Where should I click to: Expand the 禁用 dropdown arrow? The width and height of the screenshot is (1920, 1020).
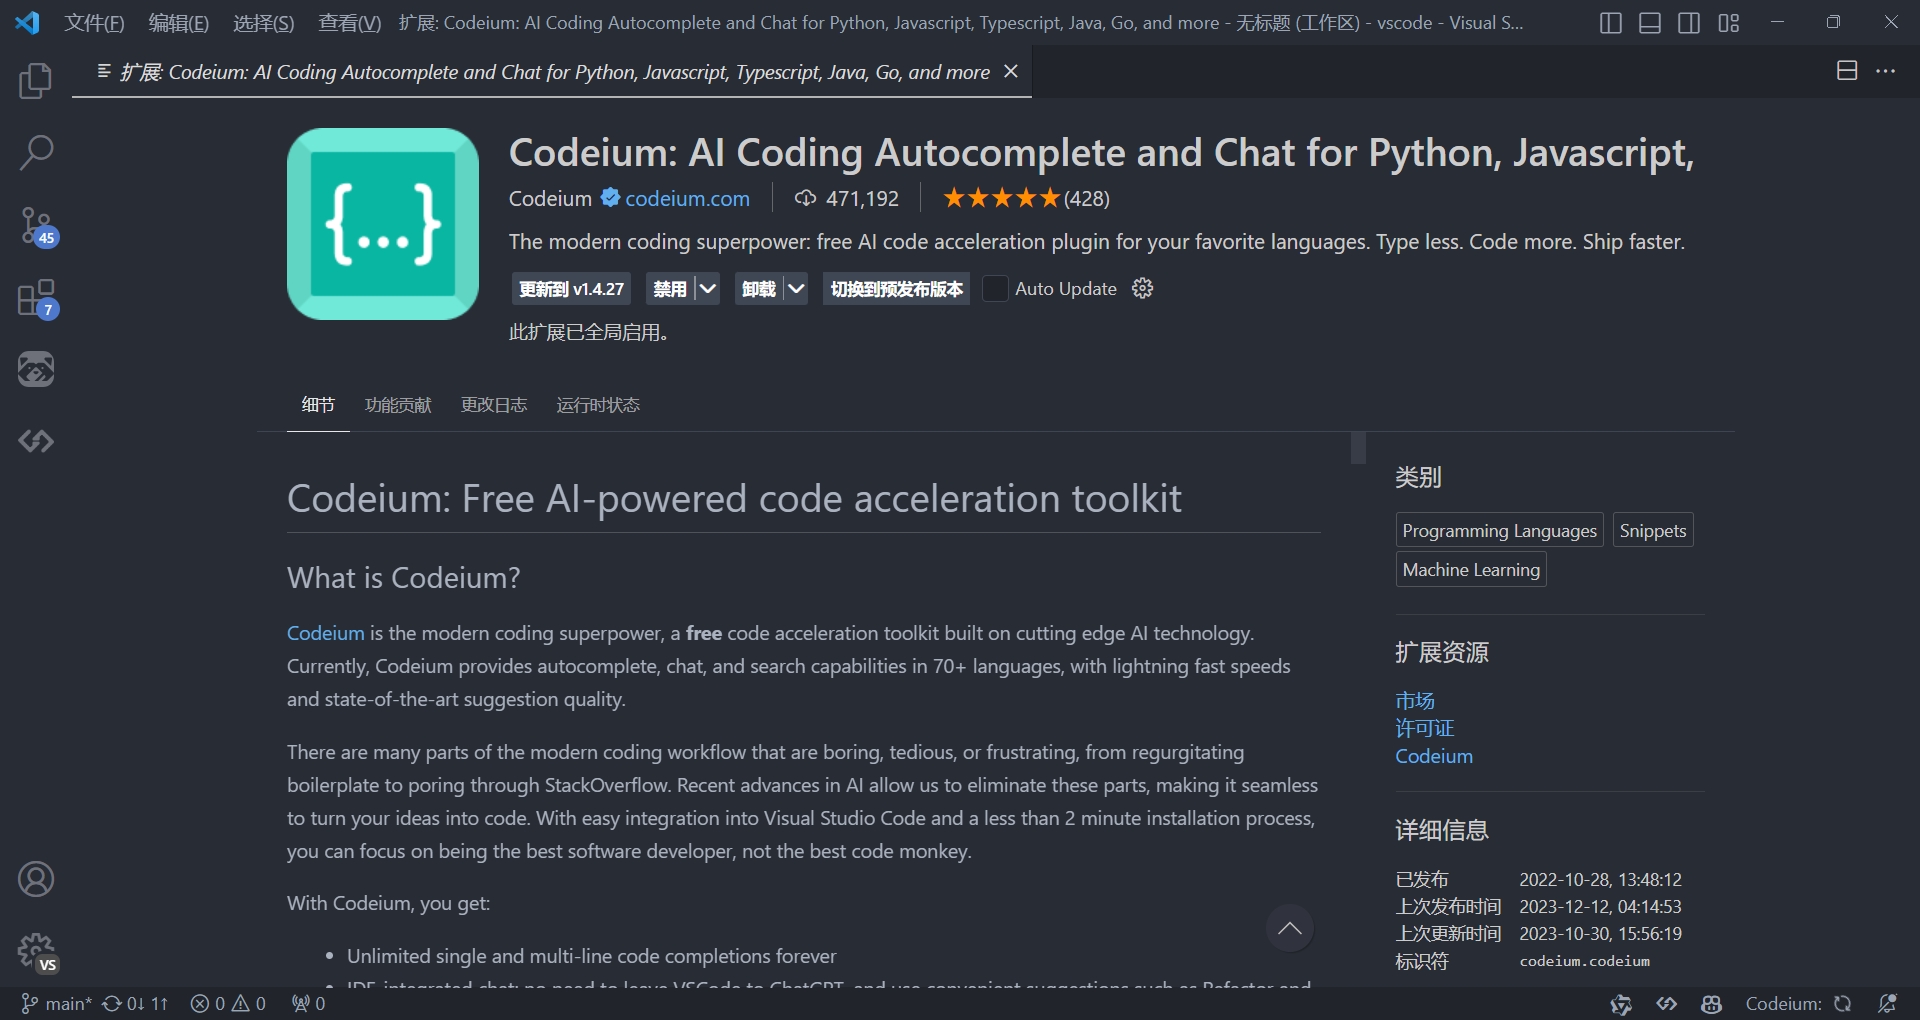tap(707, 289)
